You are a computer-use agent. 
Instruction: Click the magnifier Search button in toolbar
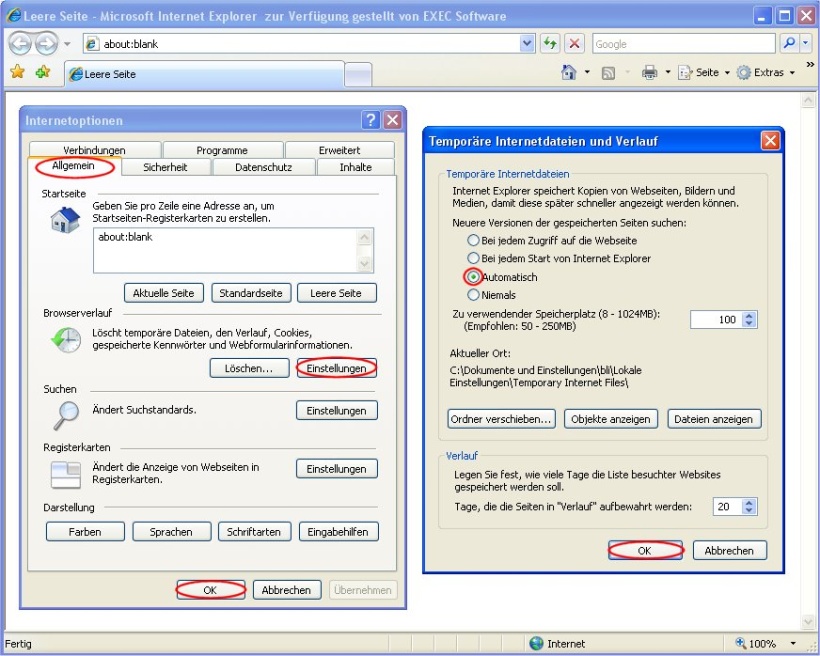tap(789, 43)
